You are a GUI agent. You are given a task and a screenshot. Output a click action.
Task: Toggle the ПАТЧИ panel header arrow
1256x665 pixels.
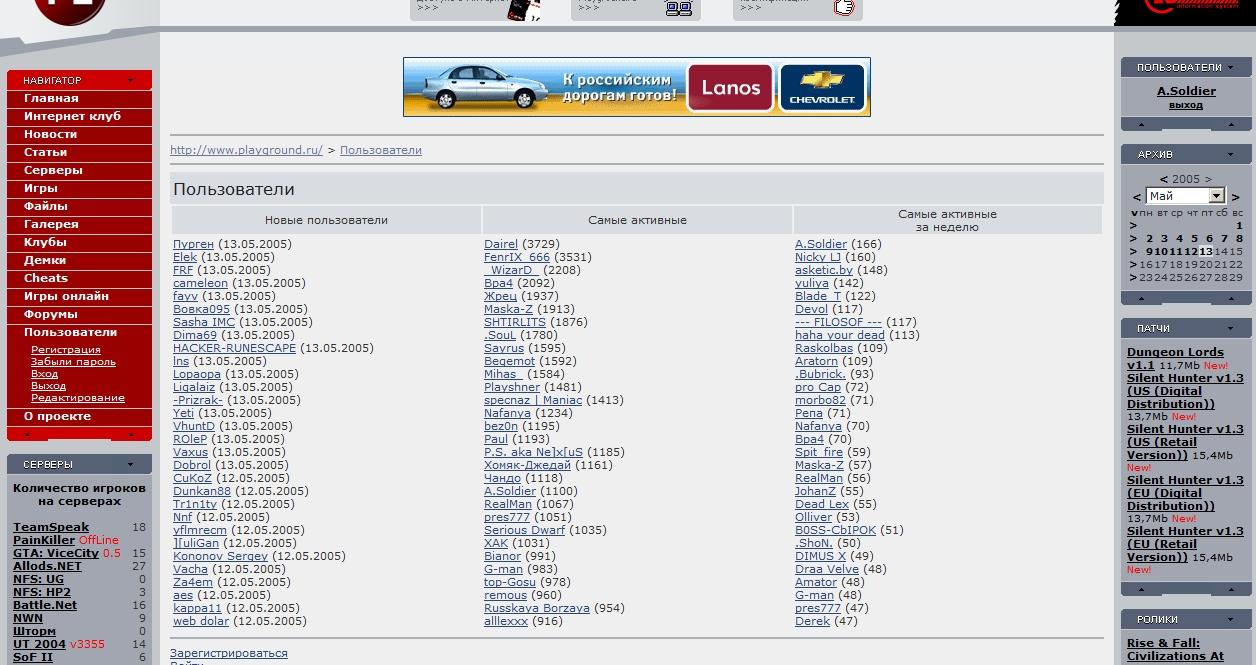coord(1231,328)
